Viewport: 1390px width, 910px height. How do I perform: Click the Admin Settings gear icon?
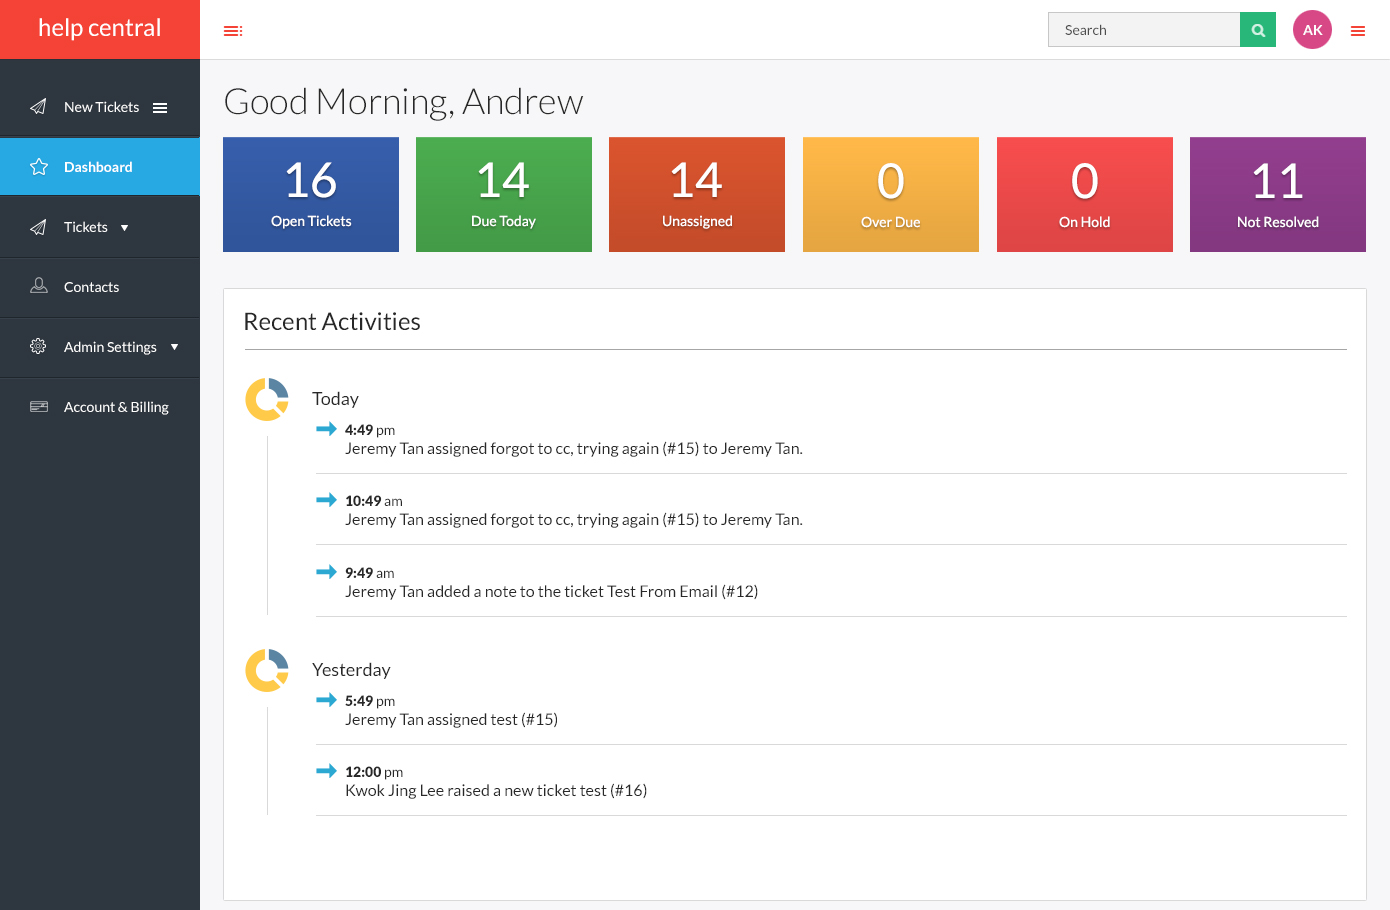(x=38, y=346)
